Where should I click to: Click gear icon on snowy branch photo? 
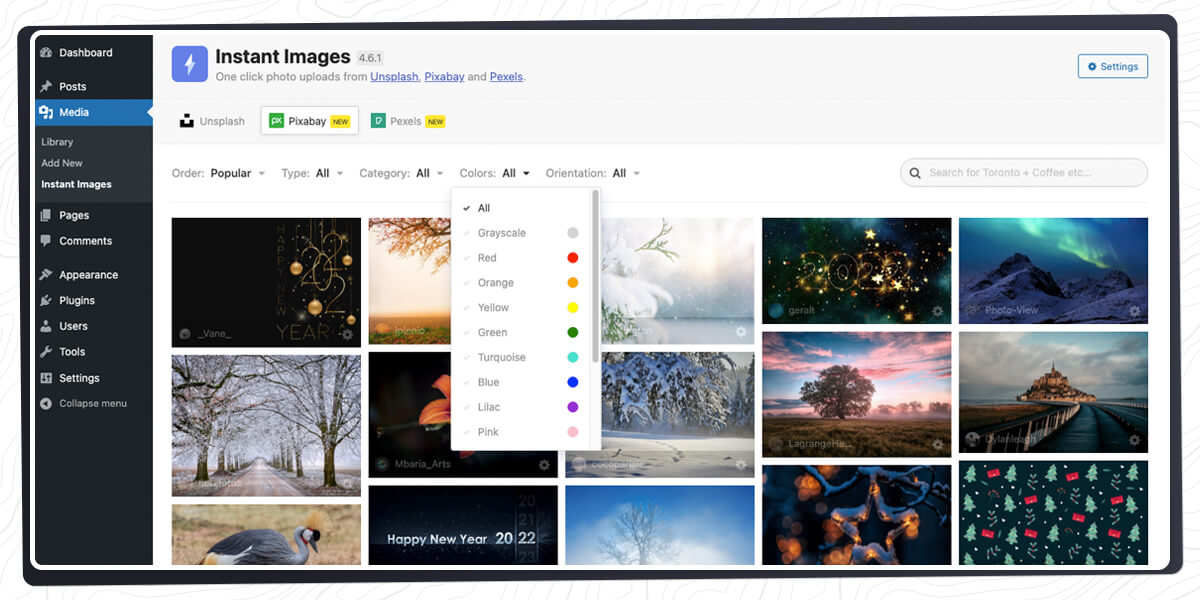tap(741, 332)
